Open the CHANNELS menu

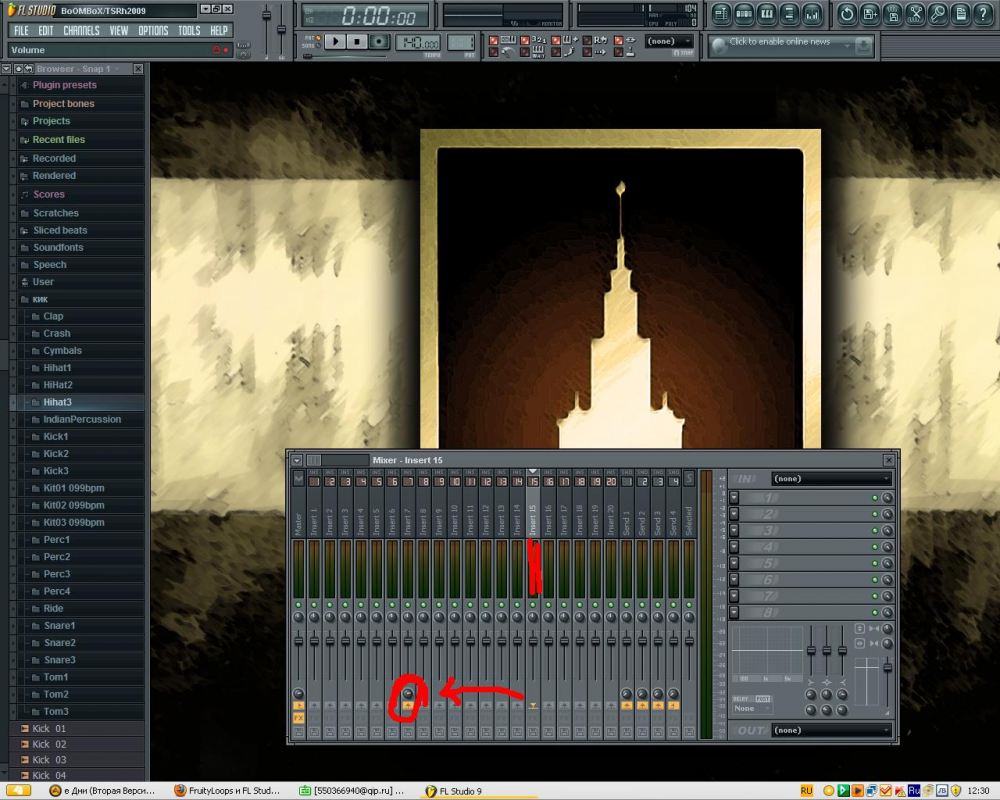(81, 31)
